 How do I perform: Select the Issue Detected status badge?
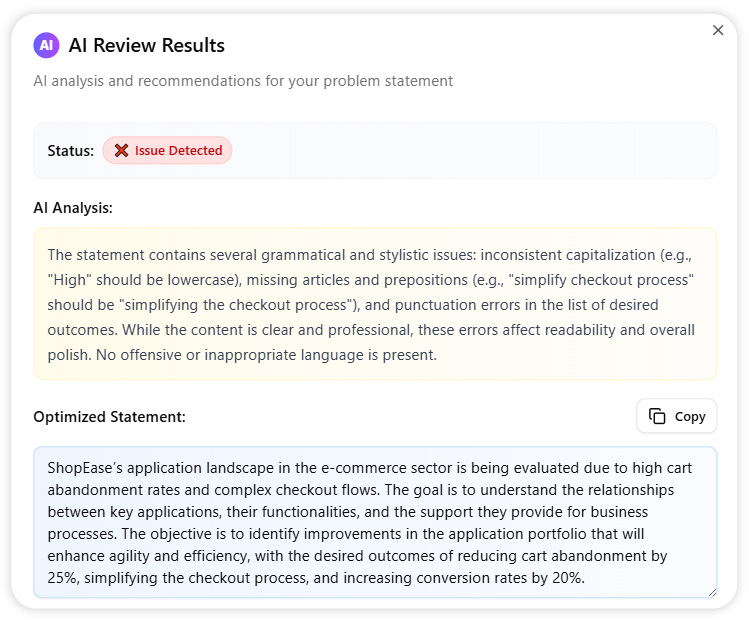pyautogui.click(x=167, y=151)
